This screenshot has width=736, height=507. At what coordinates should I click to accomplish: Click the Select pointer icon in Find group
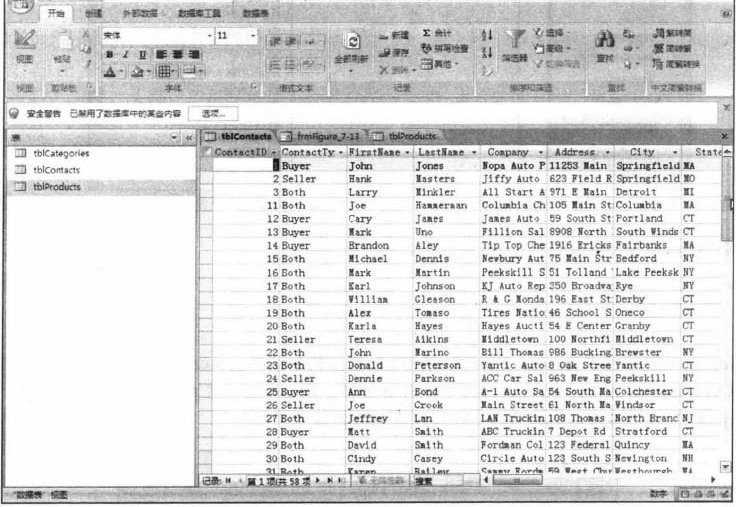tap(629, 64)
